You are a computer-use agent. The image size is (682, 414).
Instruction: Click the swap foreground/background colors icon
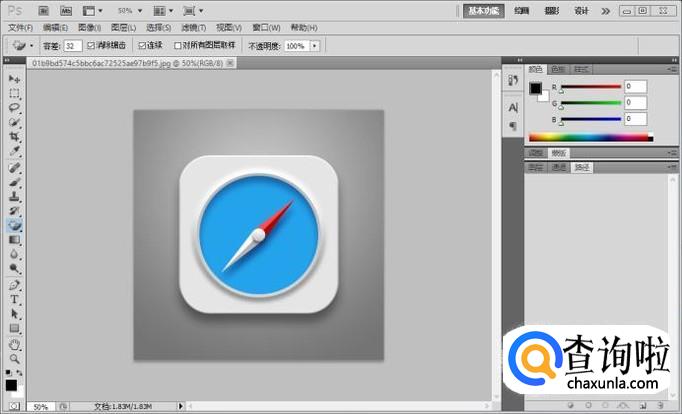tap(19, 373)
